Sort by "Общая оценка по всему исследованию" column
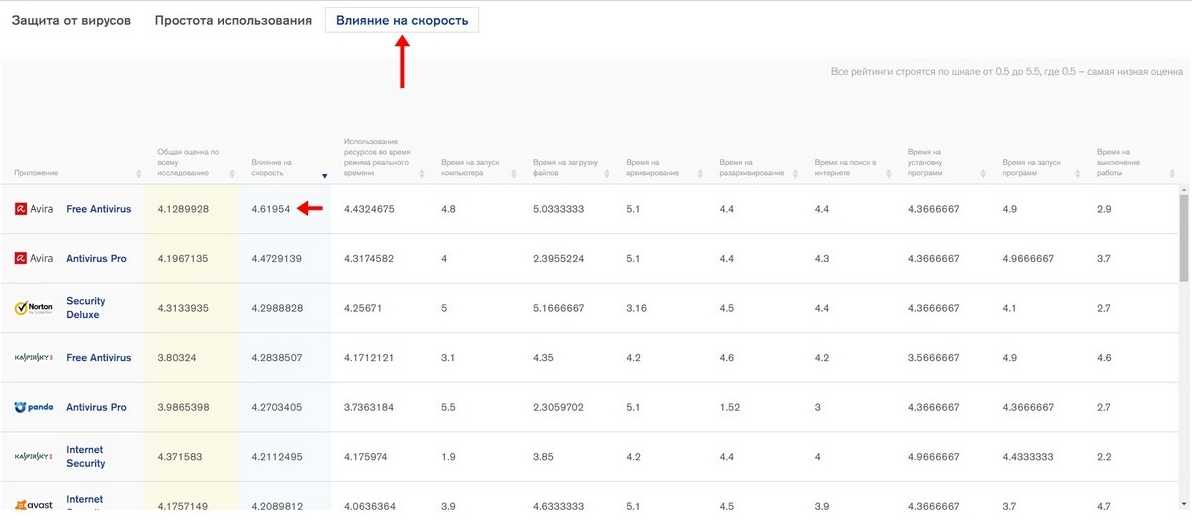This screenshot has height=524, width=1192. [x=231, y=173]
